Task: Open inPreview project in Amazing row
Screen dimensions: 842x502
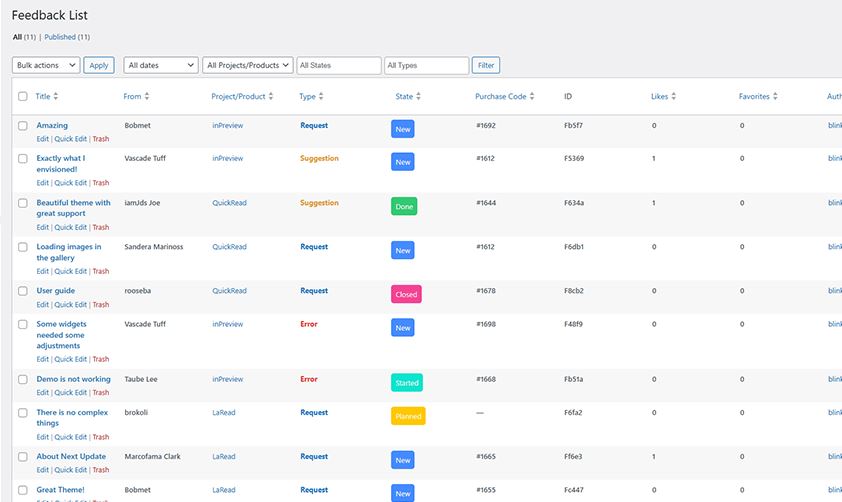Action: [228, 126]
